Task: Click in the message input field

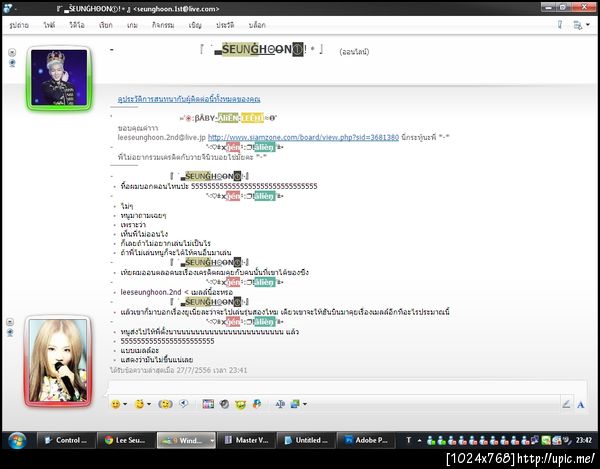Action: pos(347,387)
